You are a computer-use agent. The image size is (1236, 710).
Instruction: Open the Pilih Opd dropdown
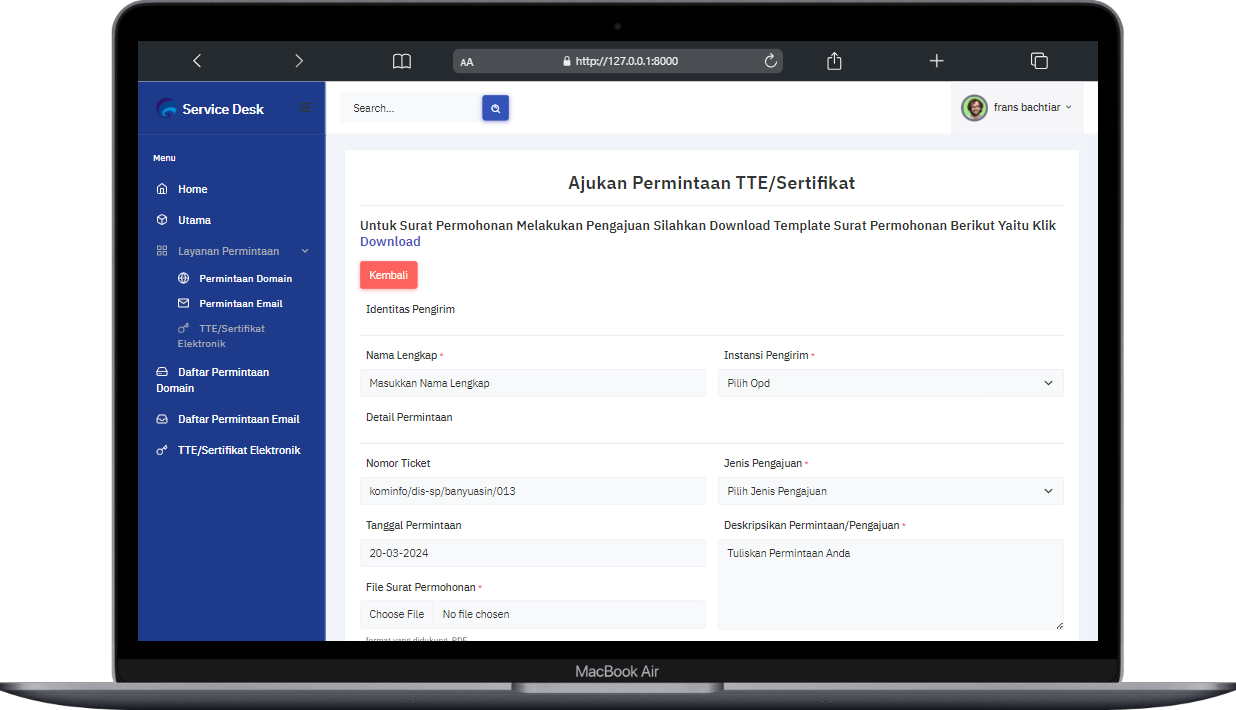(x=891, y=383)
